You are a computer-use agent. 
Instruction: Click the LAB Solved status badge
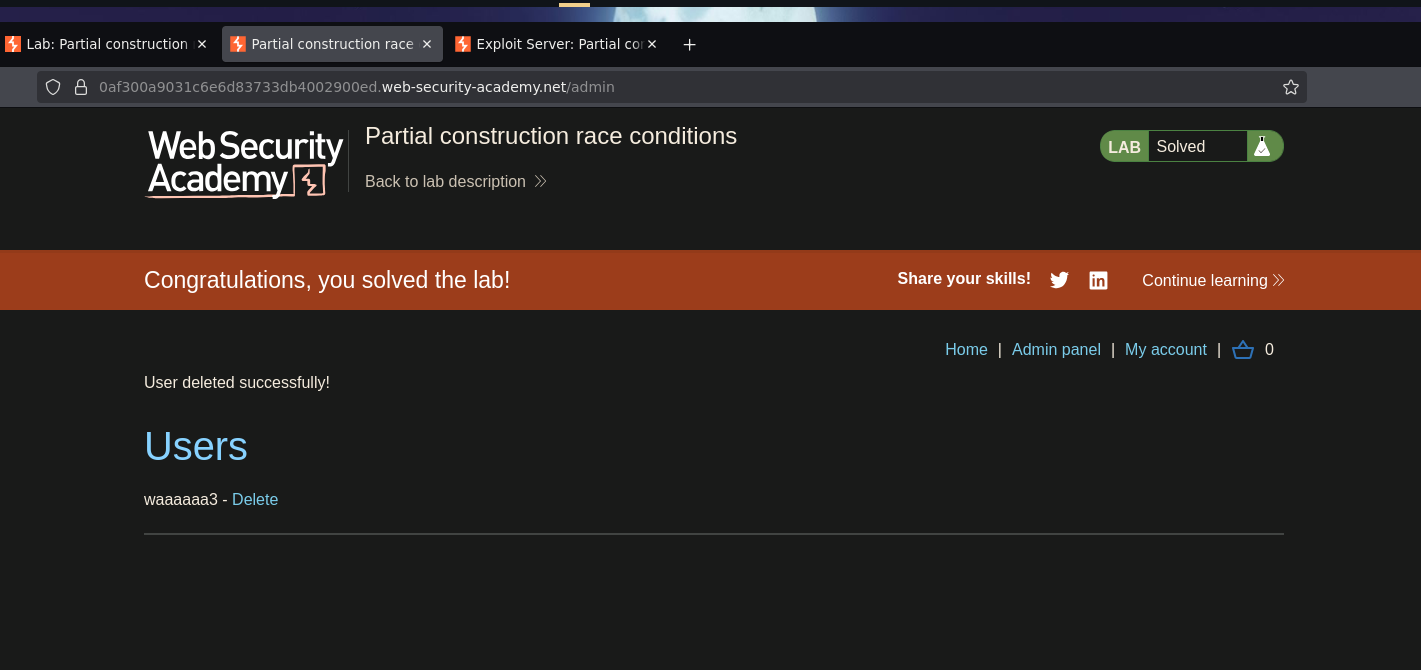tap(1192, 146)
